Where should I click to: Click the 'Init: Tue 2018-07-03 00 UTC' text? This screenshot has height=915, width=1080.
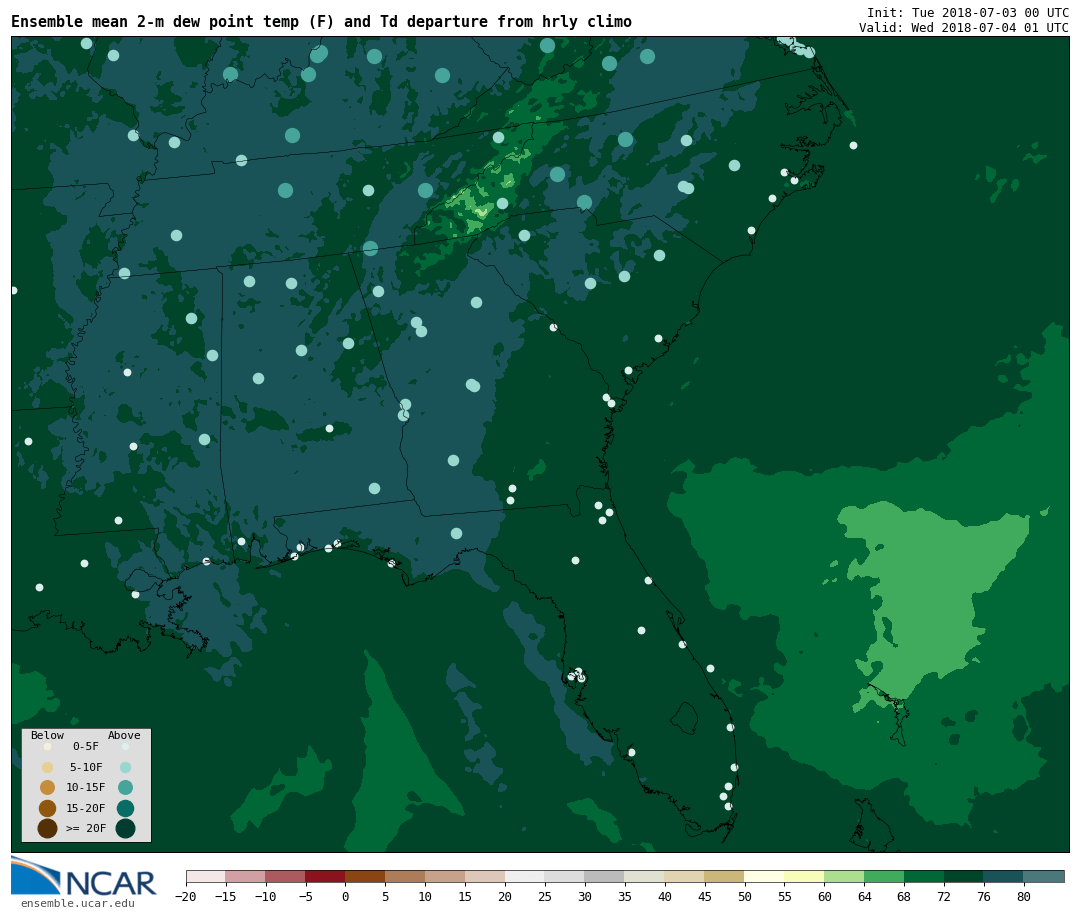click(967, 12)
